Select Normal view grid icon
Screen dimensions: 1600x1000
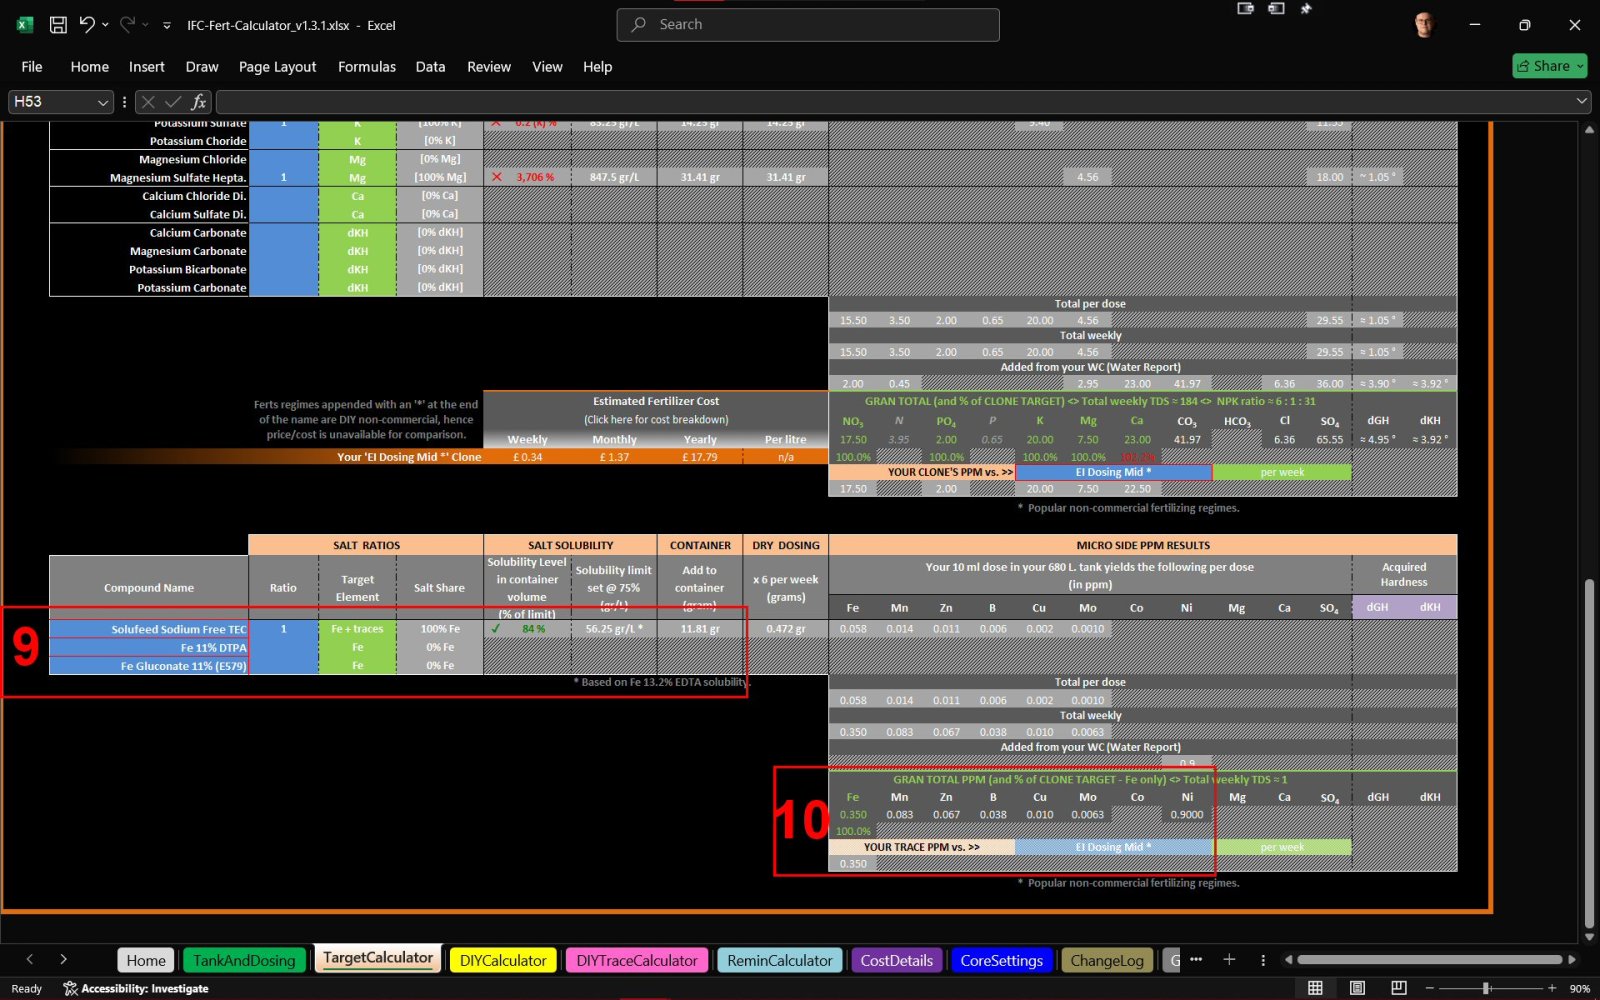coord(1315,988)
